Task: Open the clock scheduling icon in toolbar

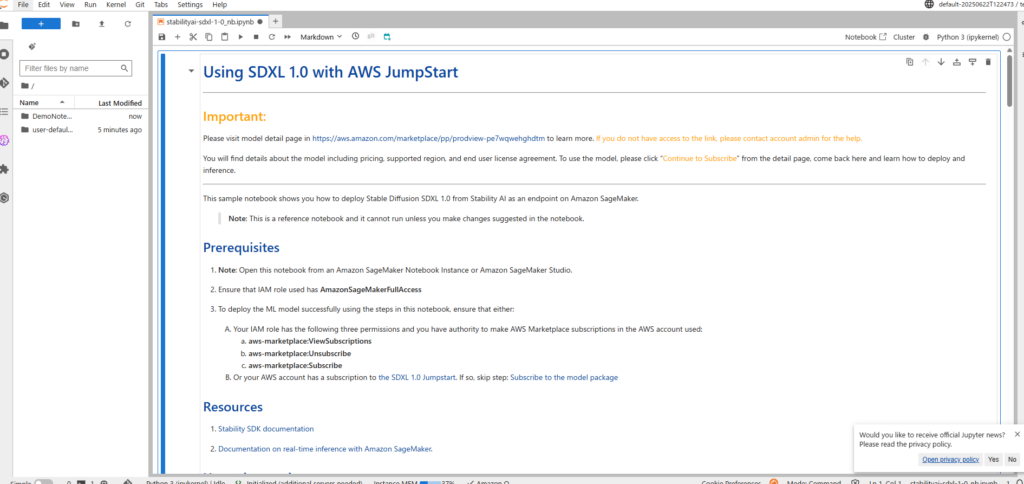Action: 355,37
